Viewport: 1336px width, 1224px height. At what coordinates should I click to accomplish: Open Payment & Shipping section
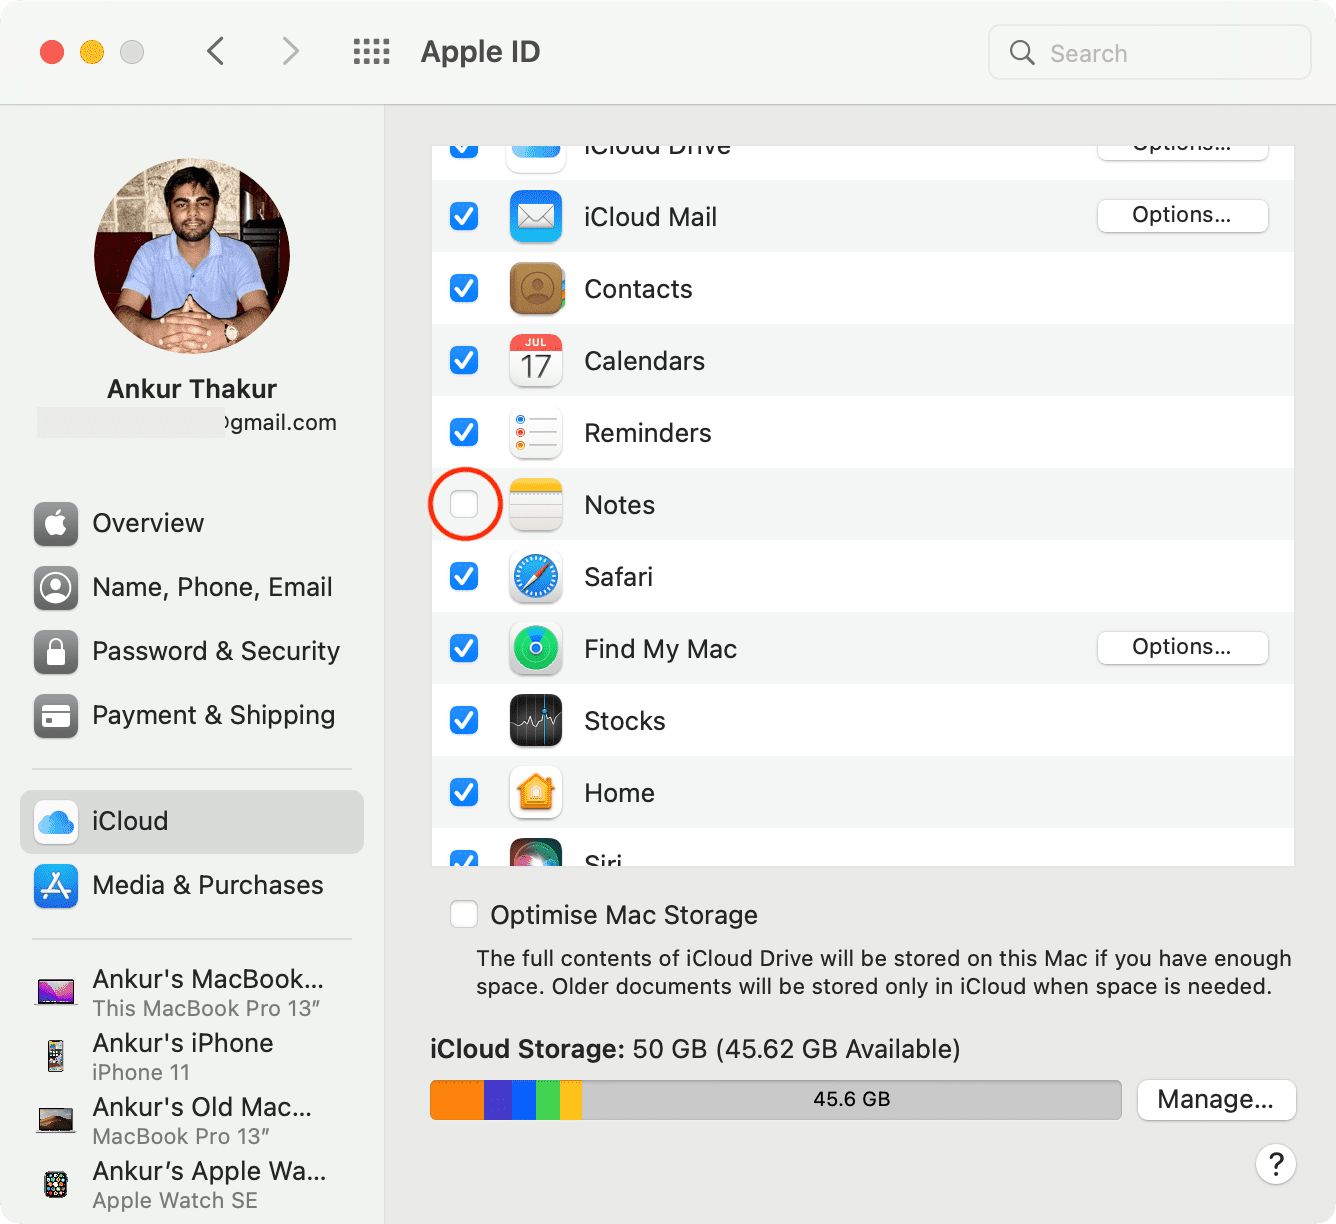coord(192,715)
